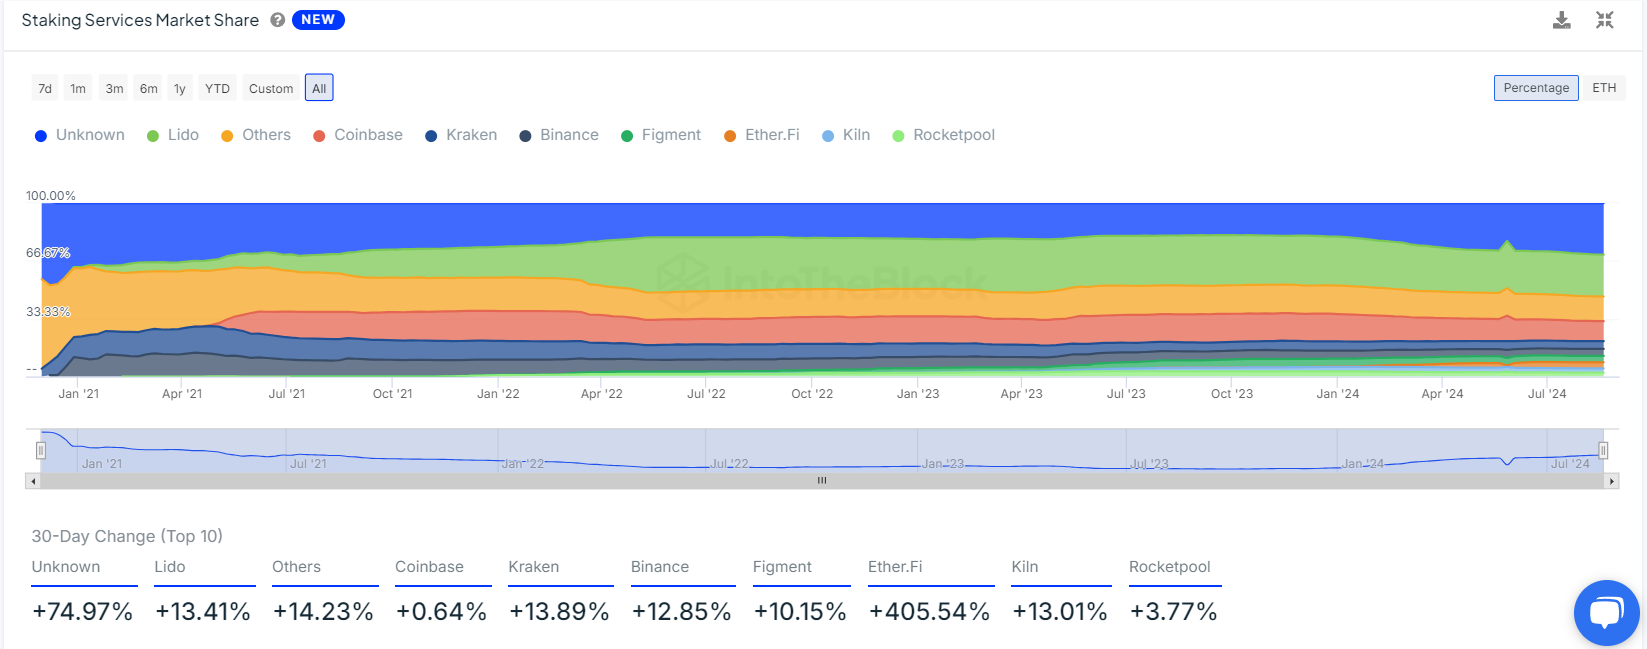This screenshot has height=649, width=1647.
Task: Download the chart with the download icon
Action: click(x=1561, y=20)
